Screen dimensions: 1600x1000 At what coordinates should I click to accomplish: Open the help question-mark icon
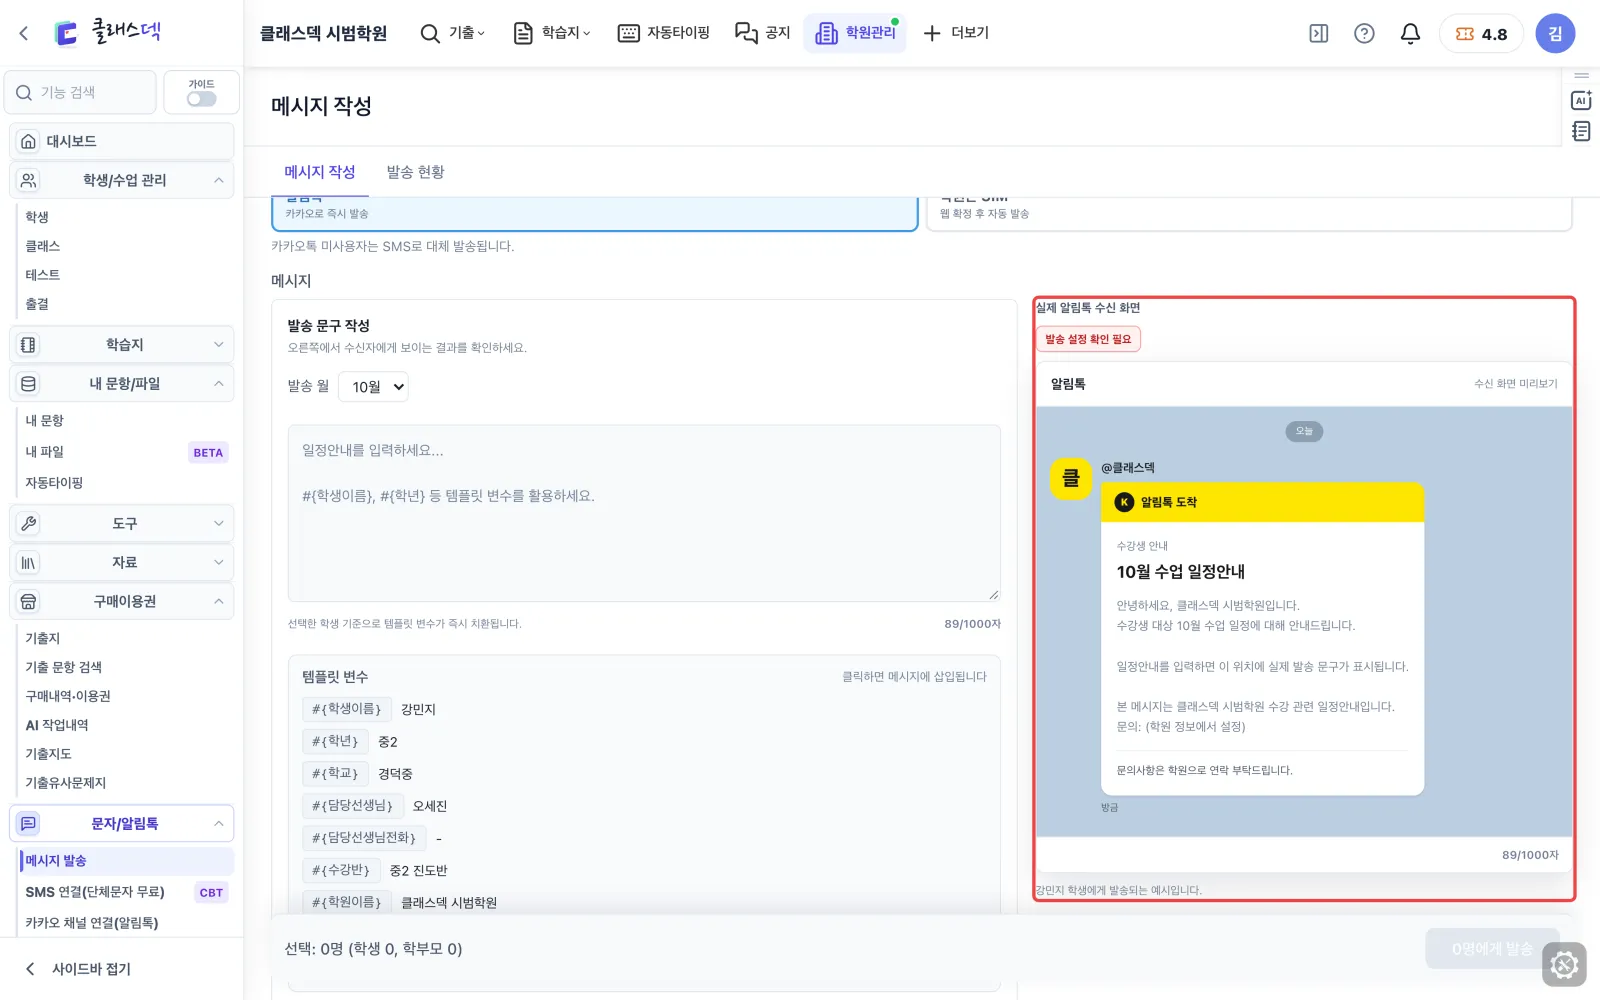tap(1364, 33)
